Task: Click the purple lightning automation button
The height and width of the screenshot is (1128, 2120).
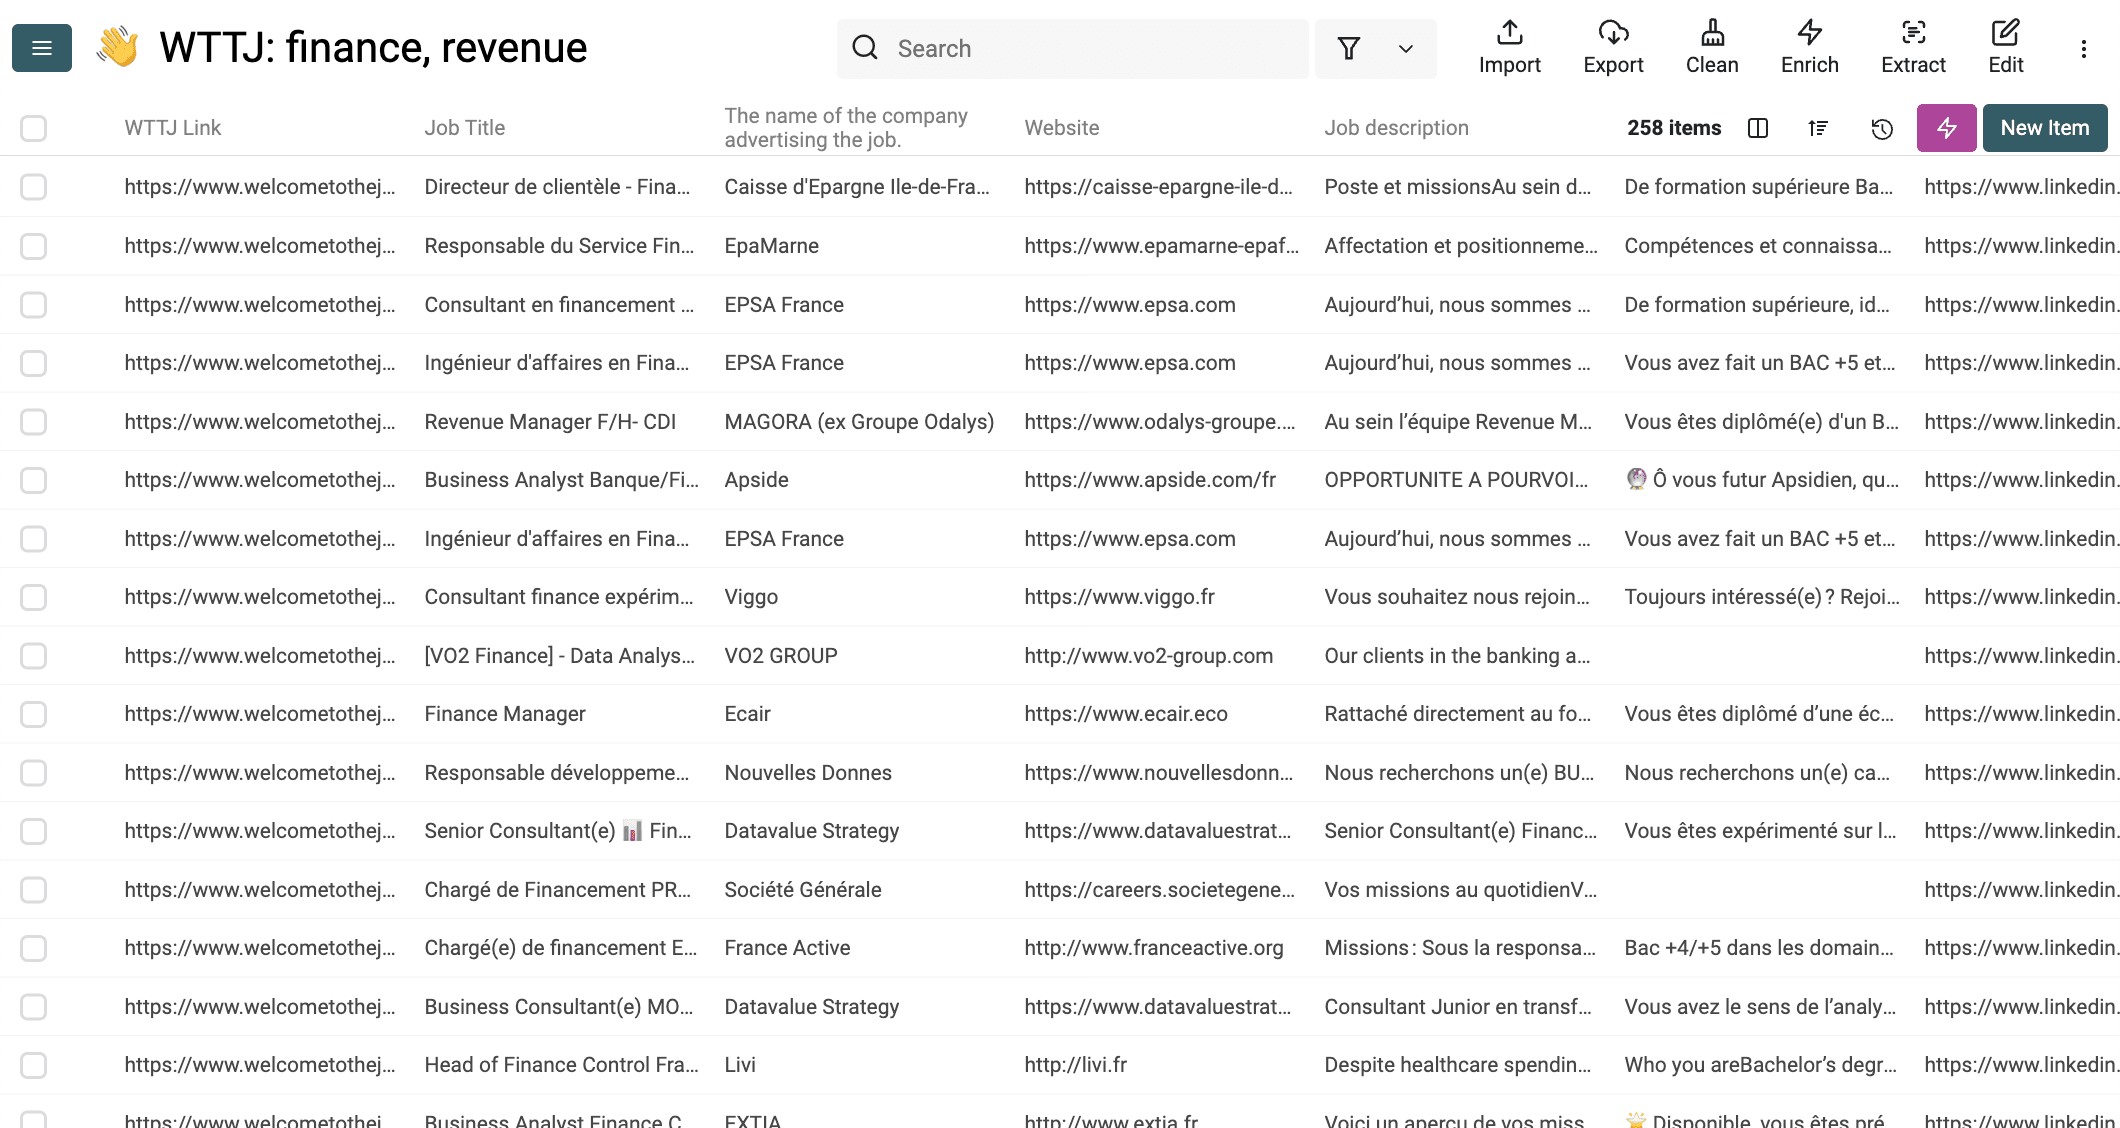Action: [x=1946, y=128]
